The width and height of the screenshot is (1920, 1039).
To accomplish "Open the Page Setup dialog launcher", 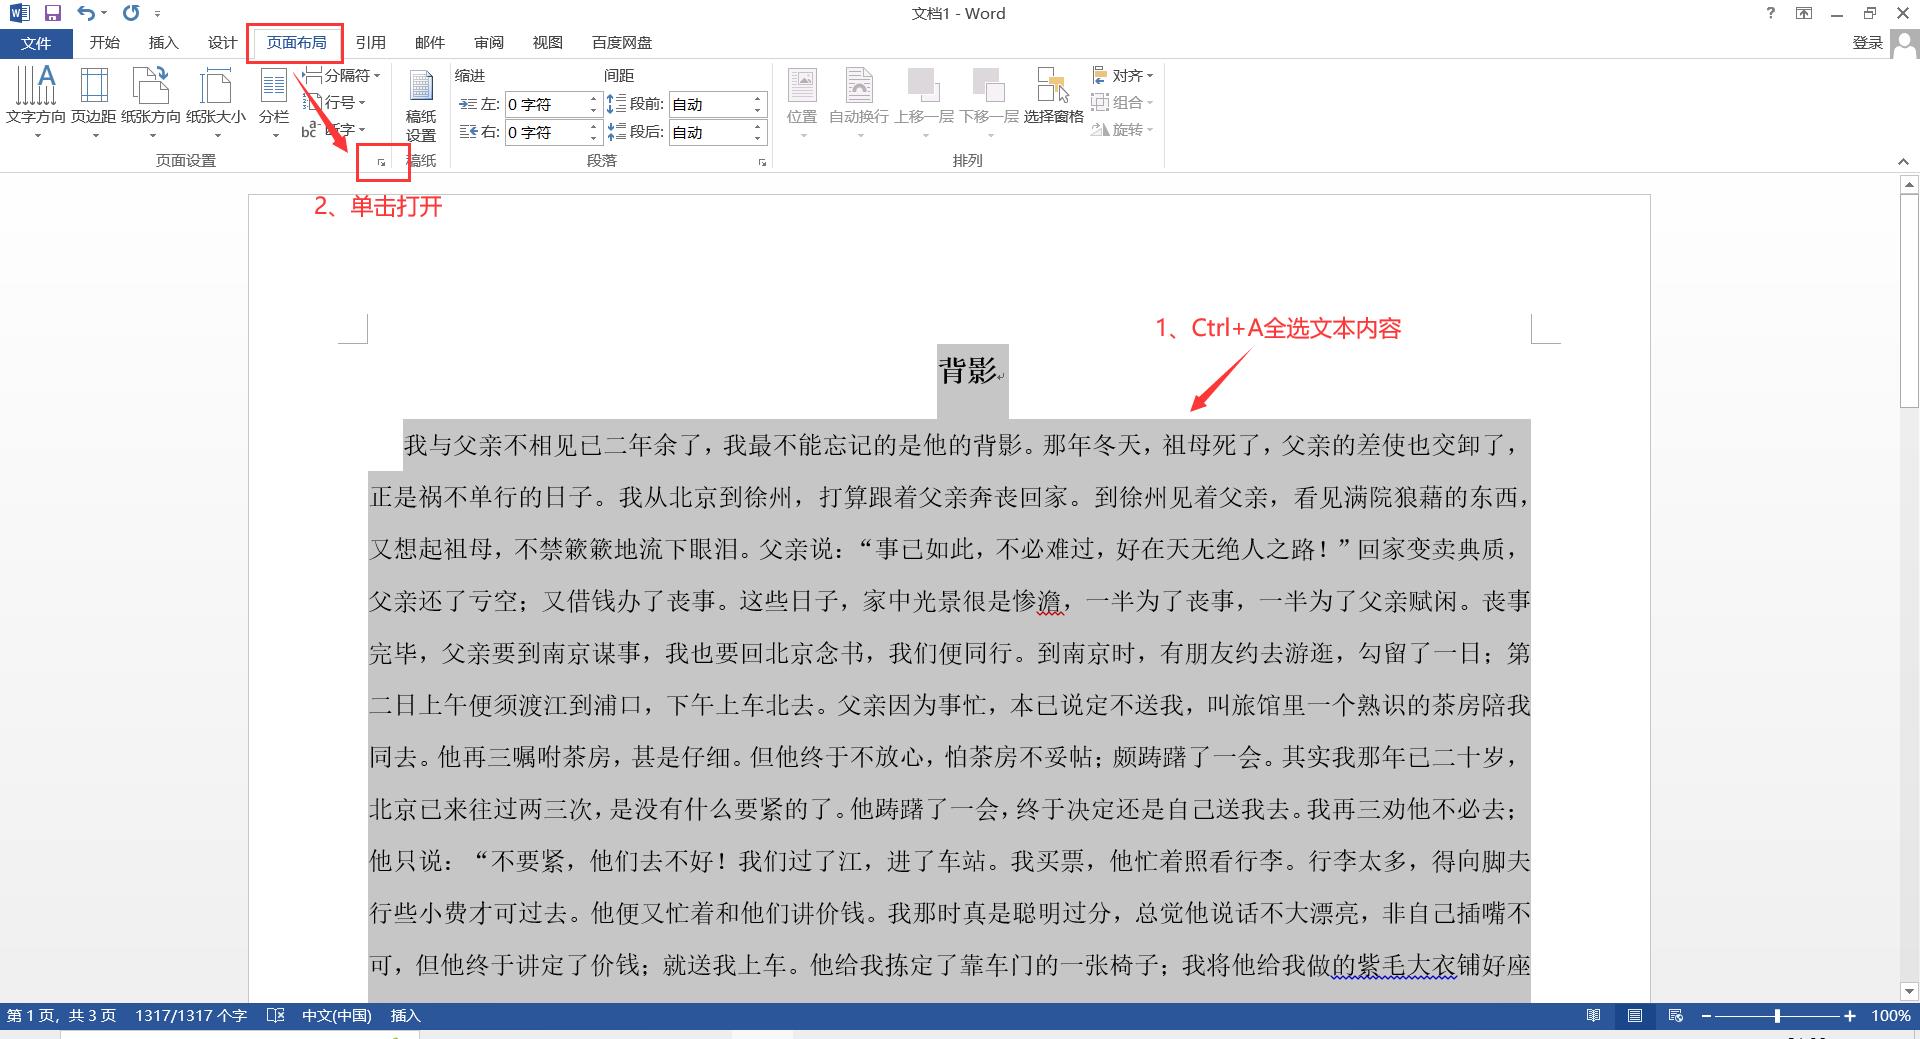I will (381, 162).
